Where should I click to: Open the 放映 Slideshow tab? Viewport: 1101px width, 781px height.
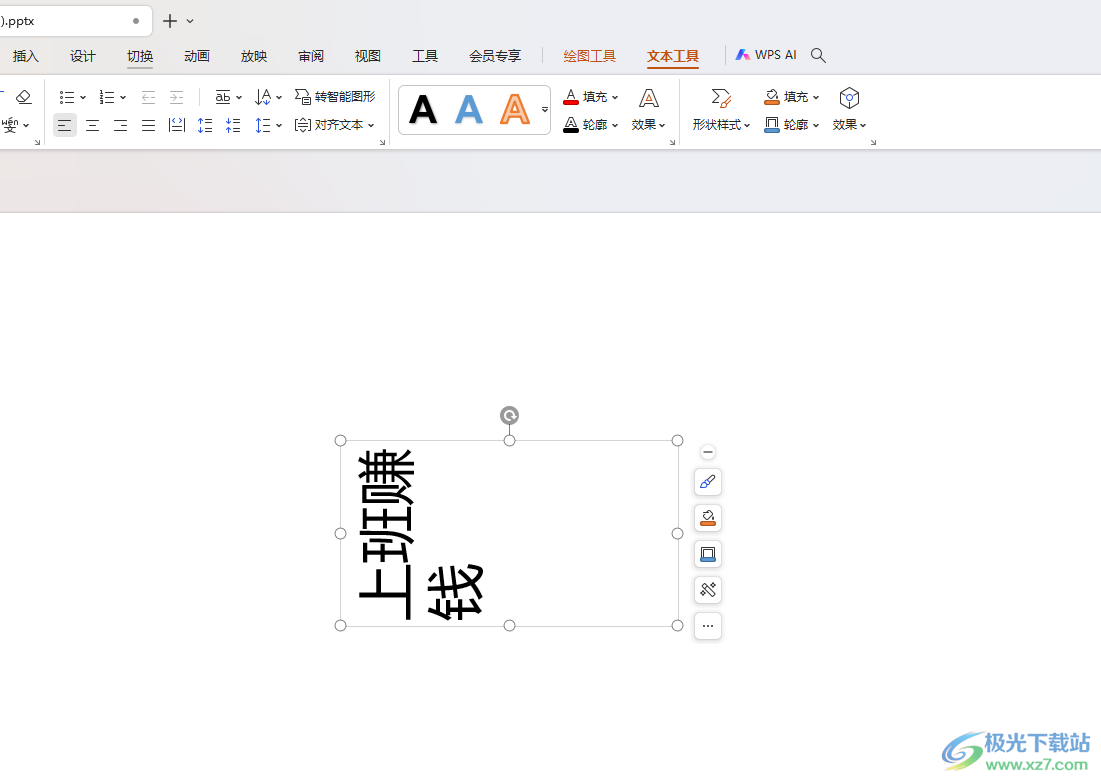pyautogui.click(x=253, y=56)
